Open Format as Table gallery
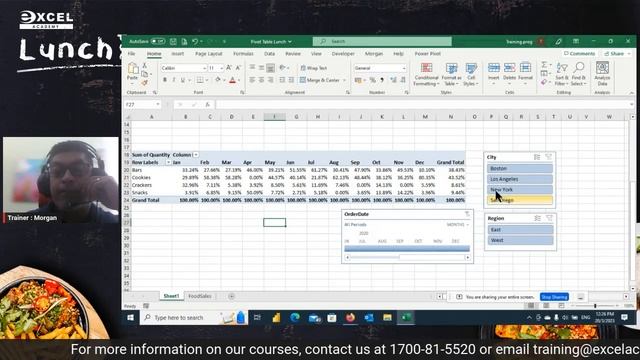Viewport: 640px width, 360px height. tap(451, 74)
